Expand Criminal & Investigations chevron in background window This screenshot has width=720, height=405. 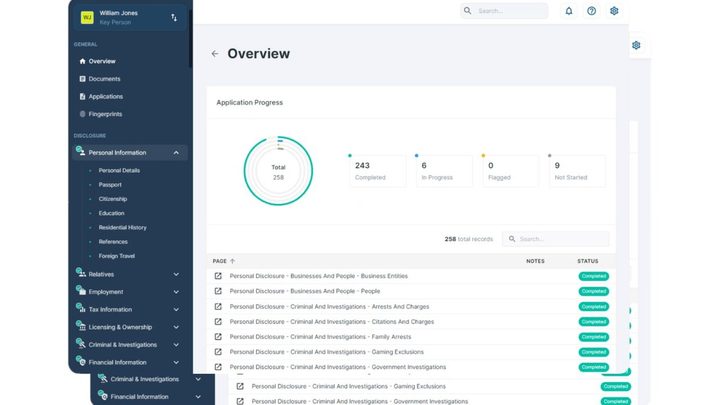(198, 379)
